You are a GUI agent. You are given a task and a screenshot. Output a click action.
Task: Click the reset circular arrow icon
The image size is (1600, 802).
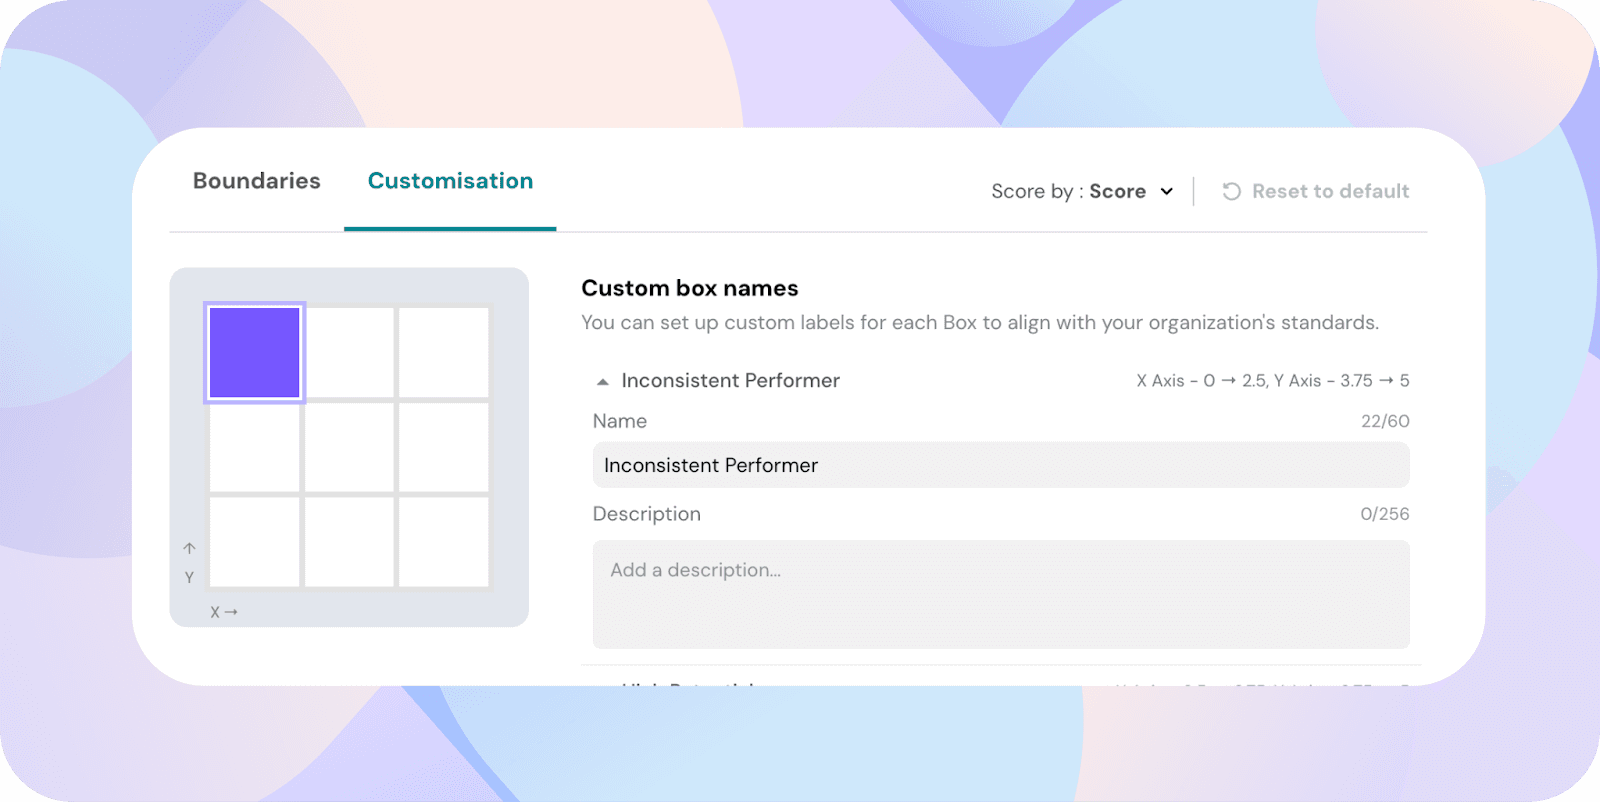(x=1231, y=191)
